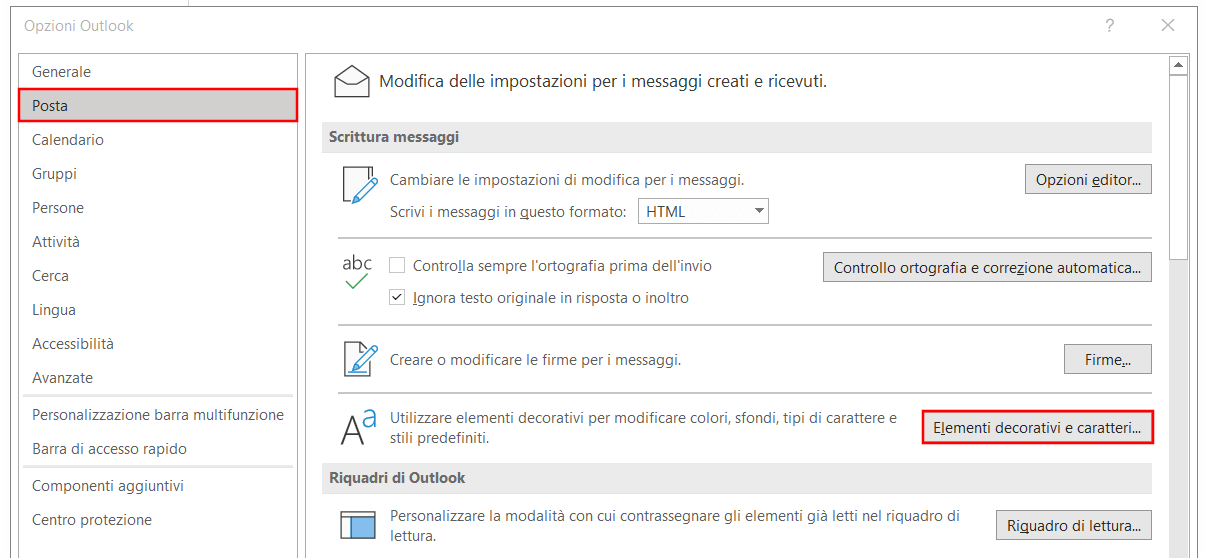This screenshot has width=1205, height=558.
Task: Click the envelope icon beside the header
Action: point(351,81)
